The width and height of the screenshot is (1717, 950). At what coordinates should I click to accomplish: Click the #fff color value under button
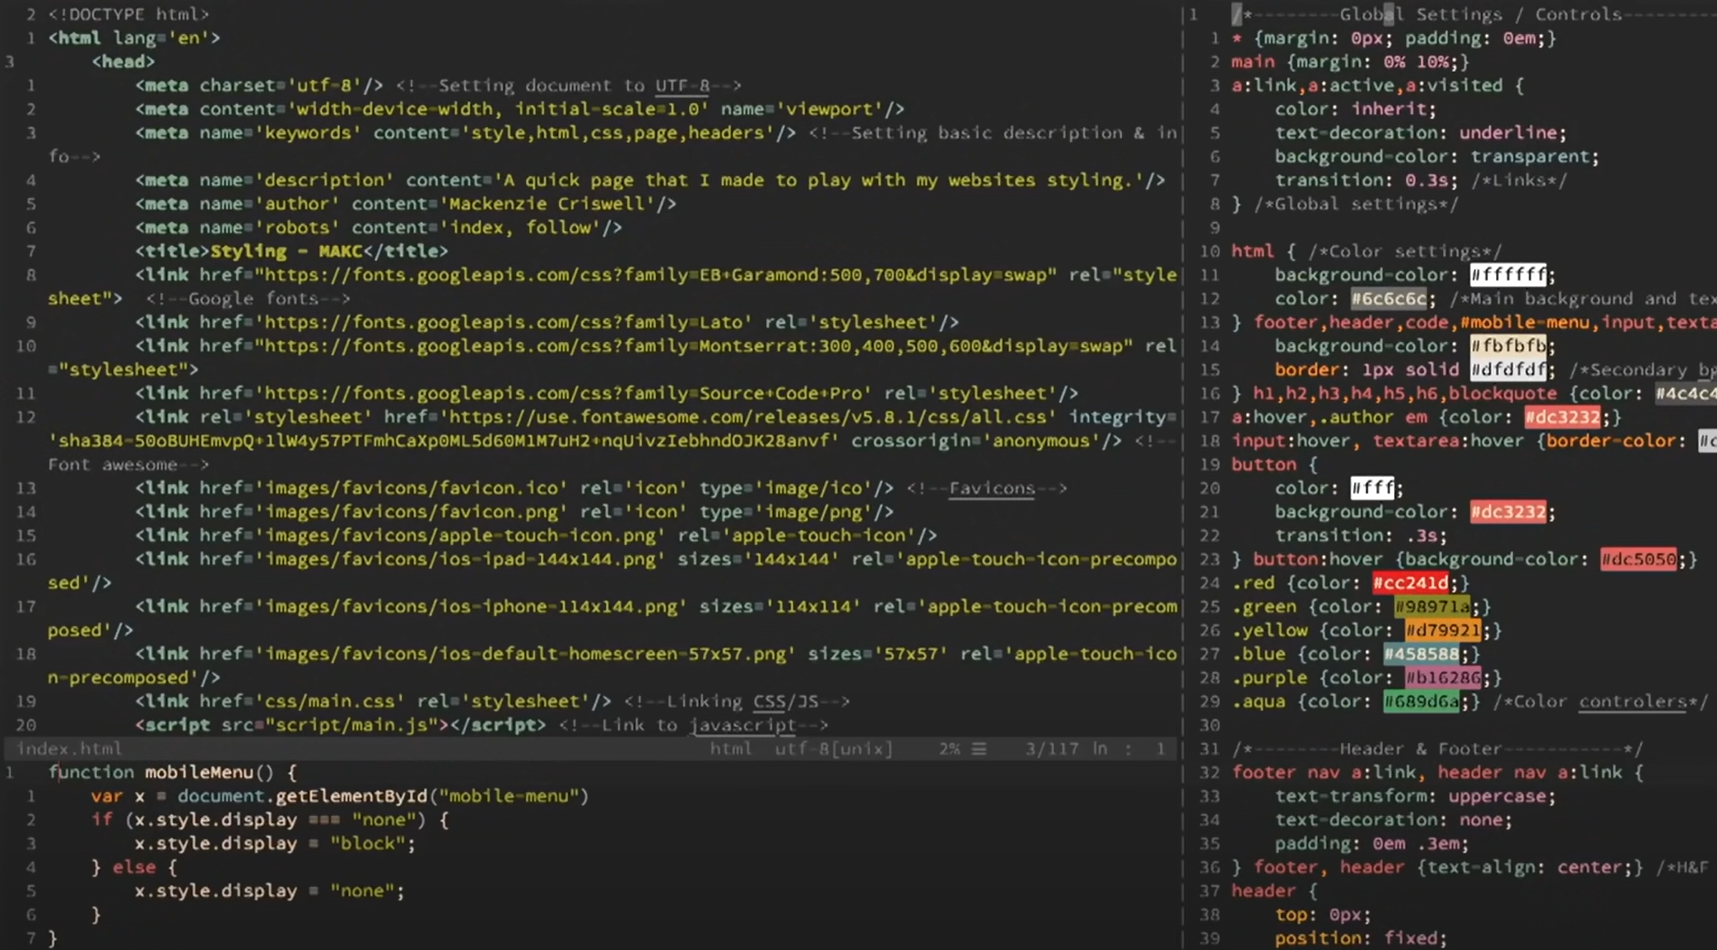click(x=1372, y=488)
